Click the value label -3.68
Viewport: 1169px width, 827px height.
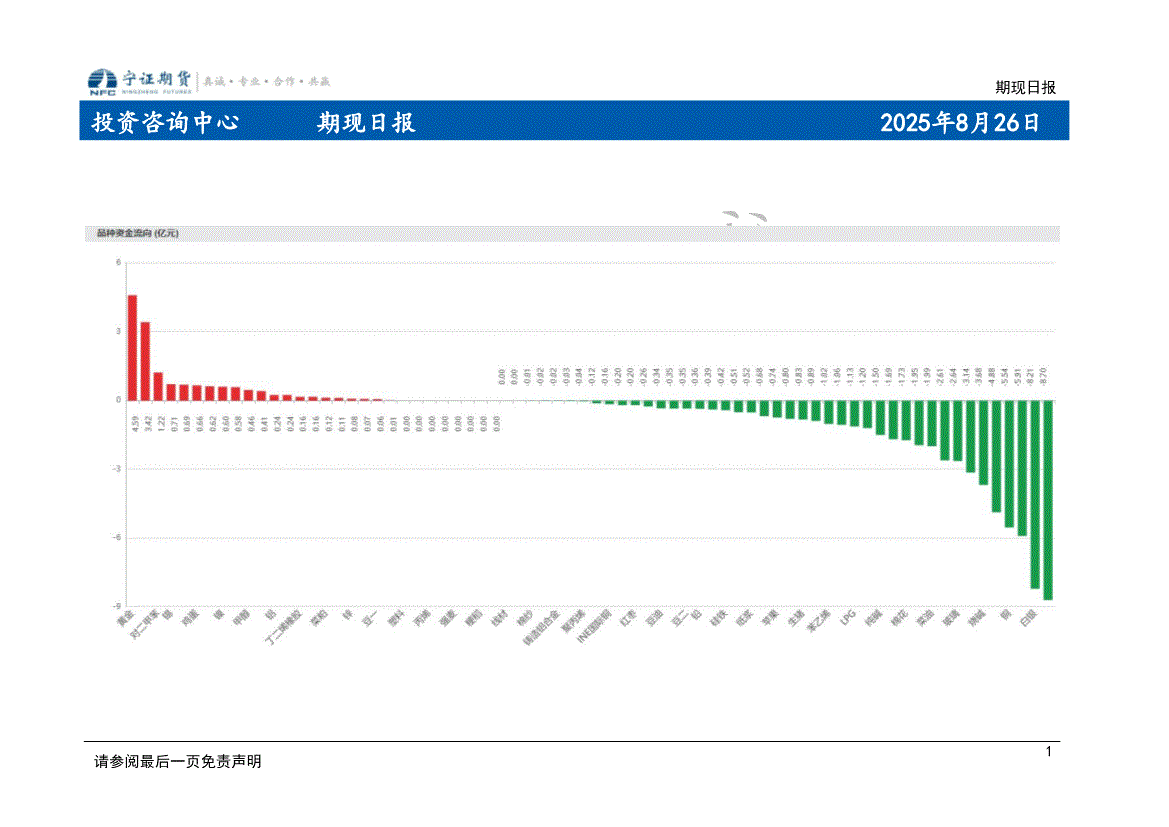pos(979,376)
